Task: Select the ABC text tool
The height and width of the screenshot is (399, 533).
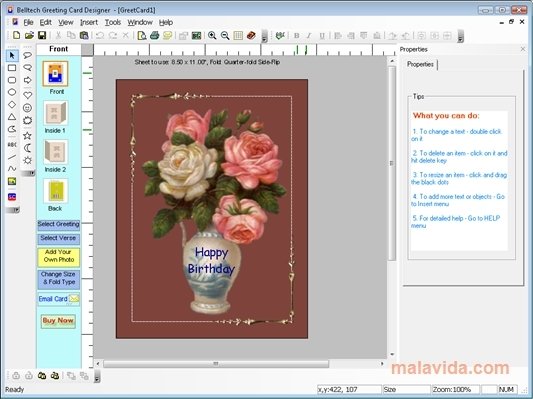Action: [x=12, y=144]
